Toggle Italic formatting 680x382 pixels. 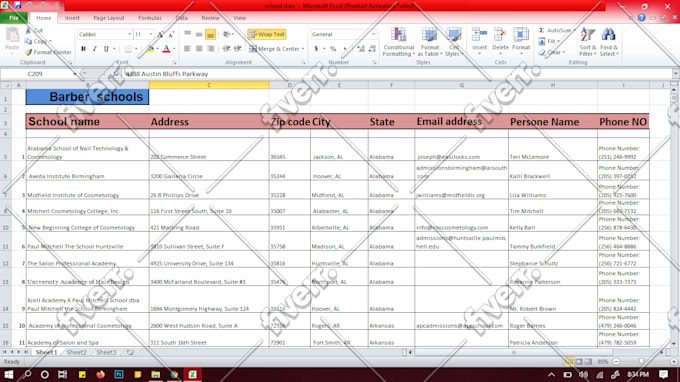(95, 49)
